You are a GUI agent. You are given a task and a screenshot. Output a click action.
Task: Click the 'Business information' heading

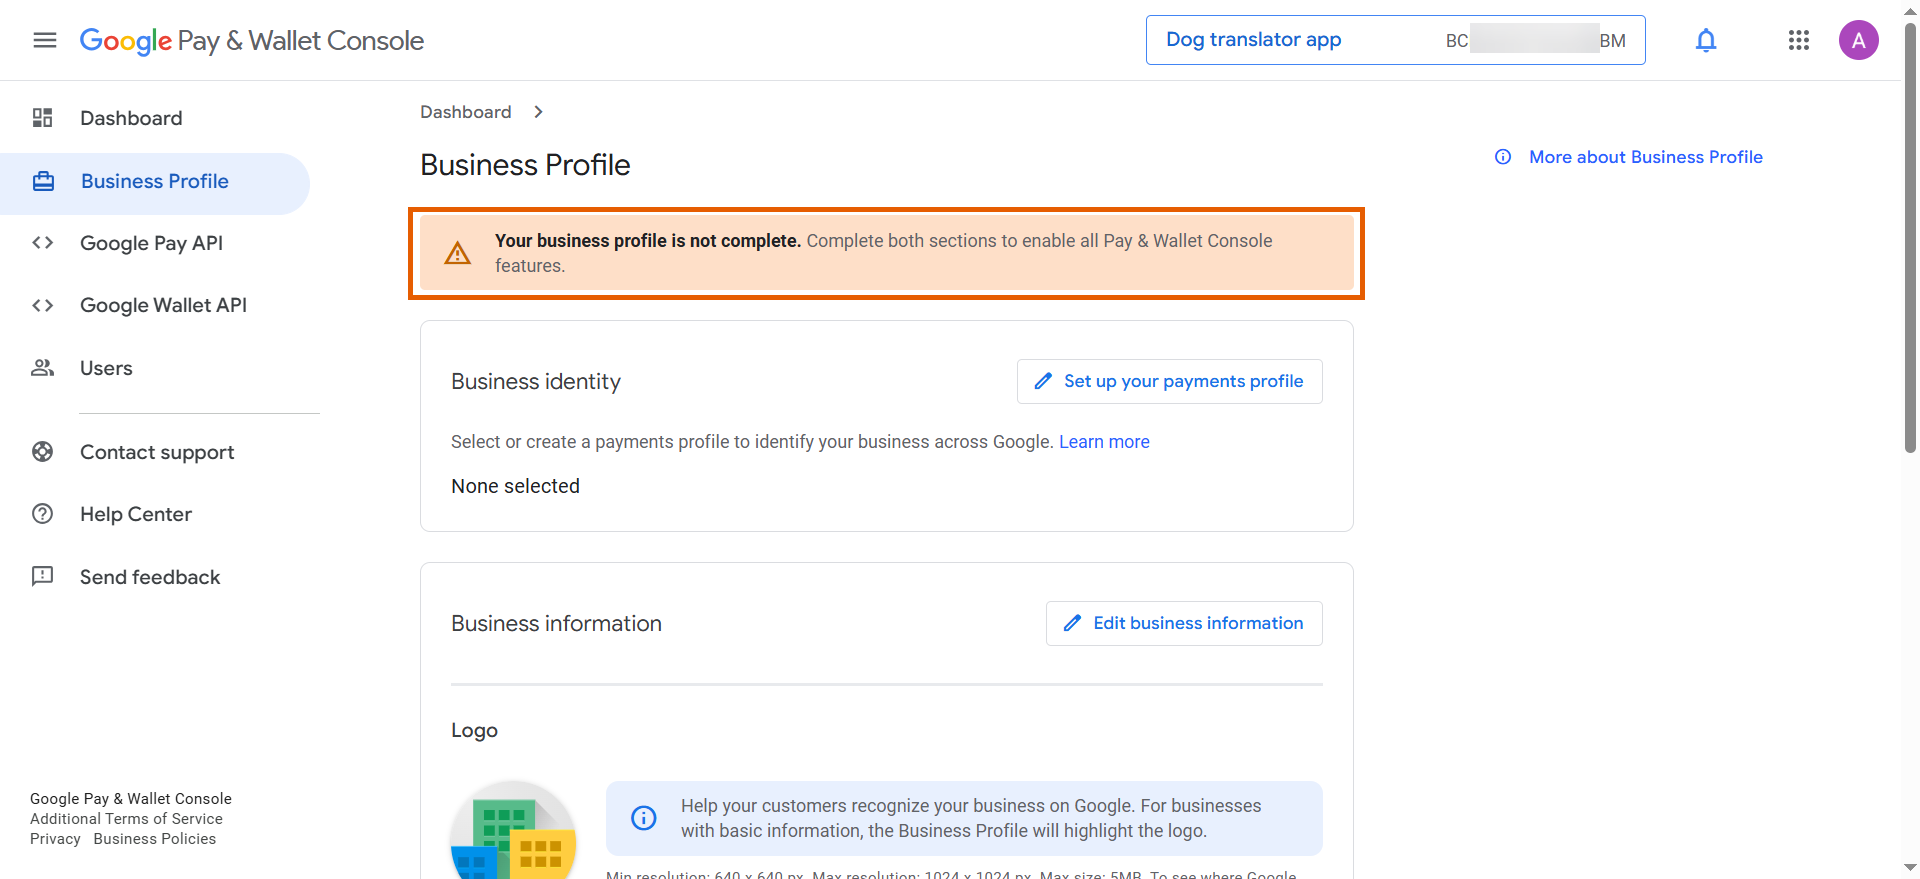pos(556,623)
